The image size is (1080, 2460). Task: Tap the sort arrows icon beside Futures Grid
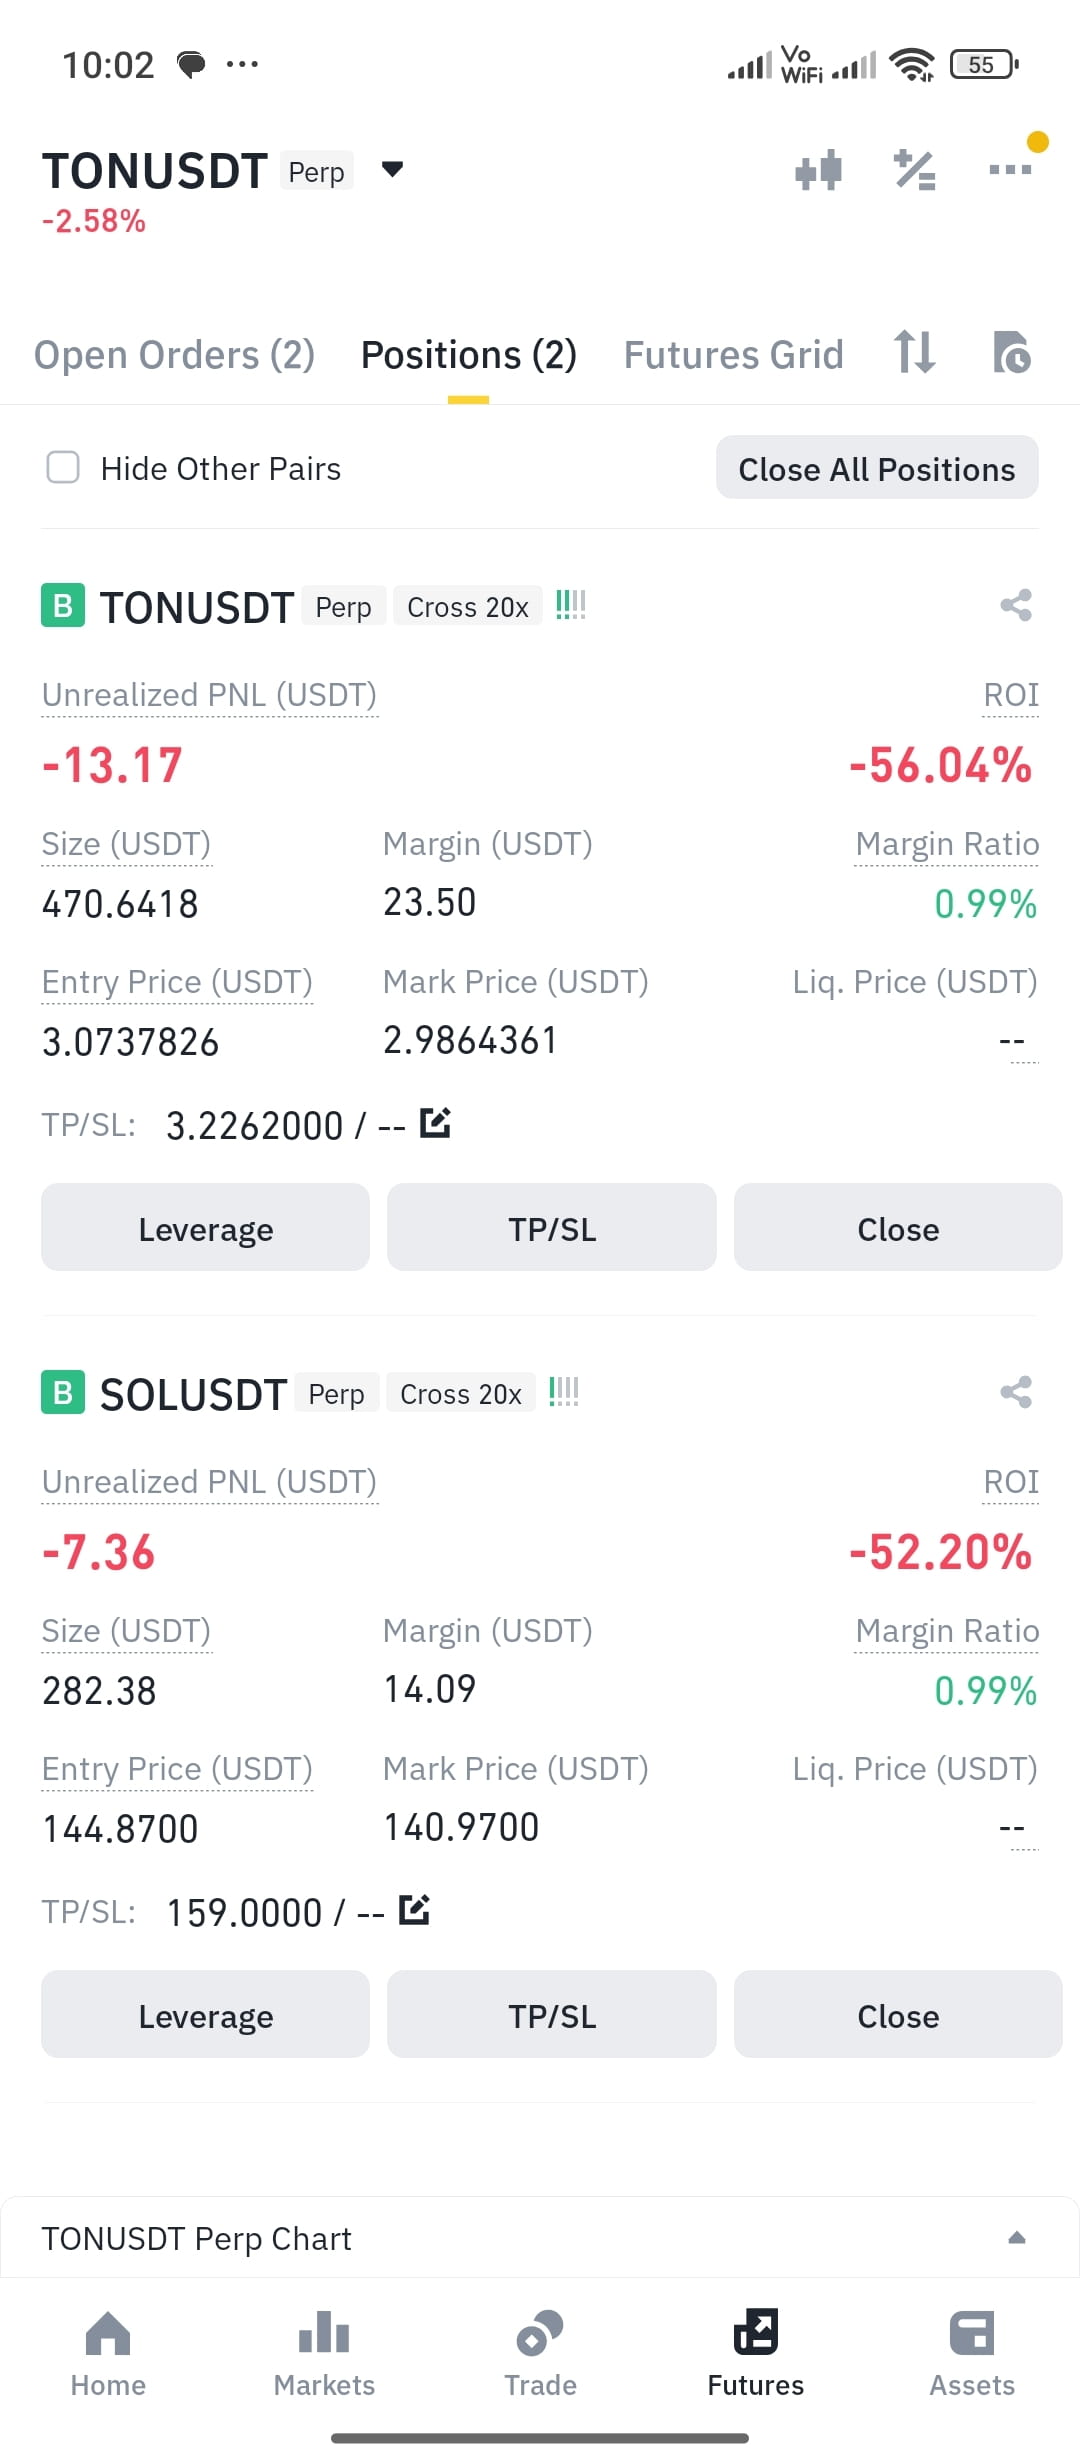coord(914,352)
